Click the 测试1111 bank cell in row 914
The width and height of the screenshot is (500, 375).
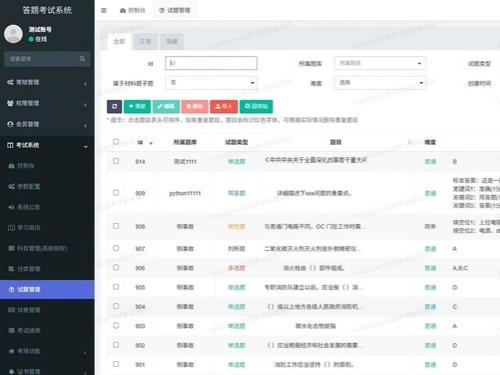point(185,162)
